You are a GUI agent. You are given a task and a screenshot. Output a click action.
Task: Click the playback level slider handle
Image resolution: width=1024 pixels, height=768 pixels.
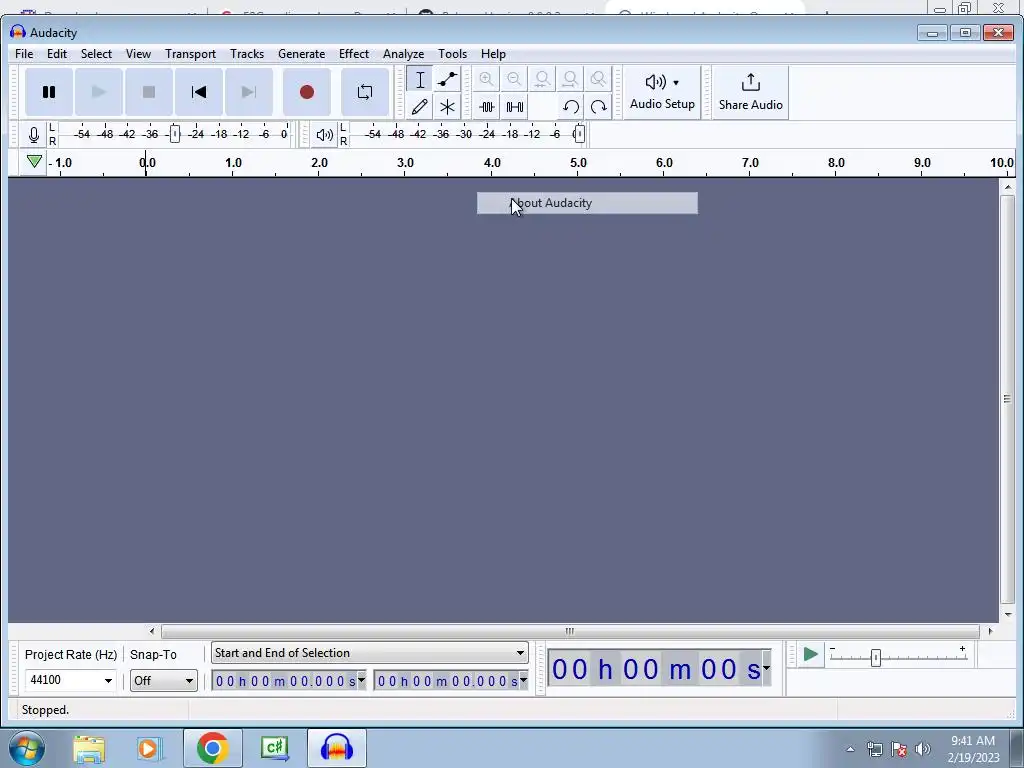click(579, 134)
